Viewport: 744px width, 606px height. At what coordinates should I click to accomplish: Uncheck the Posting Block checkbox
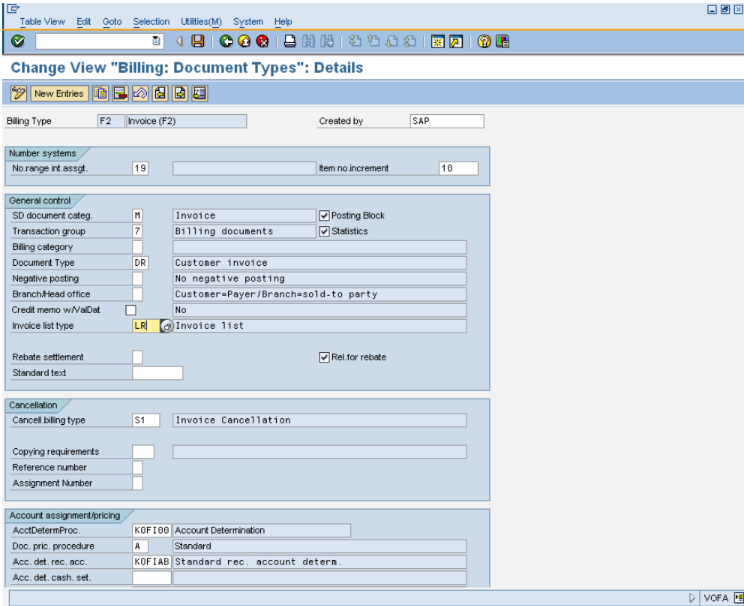(x=324, y=216)
